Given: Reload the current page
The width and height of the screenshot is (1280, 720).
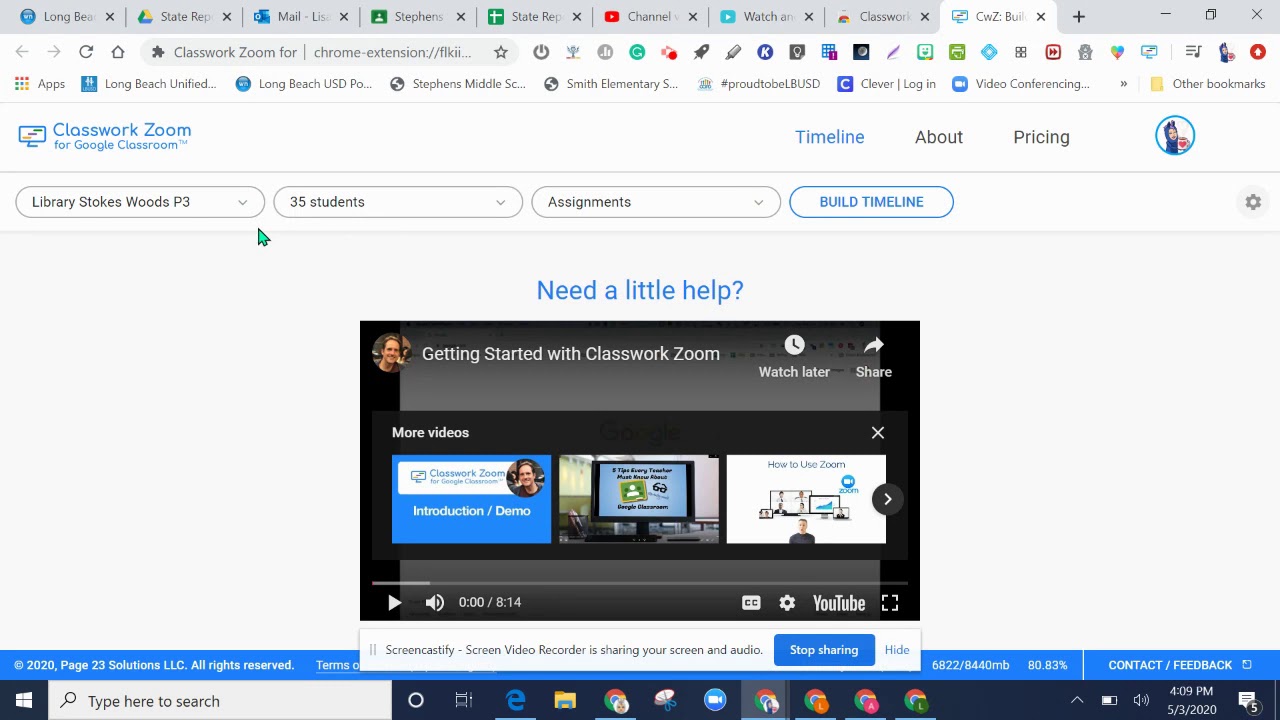Looking at the screenshot, I should pyautogui.click(x=86, y=52).
